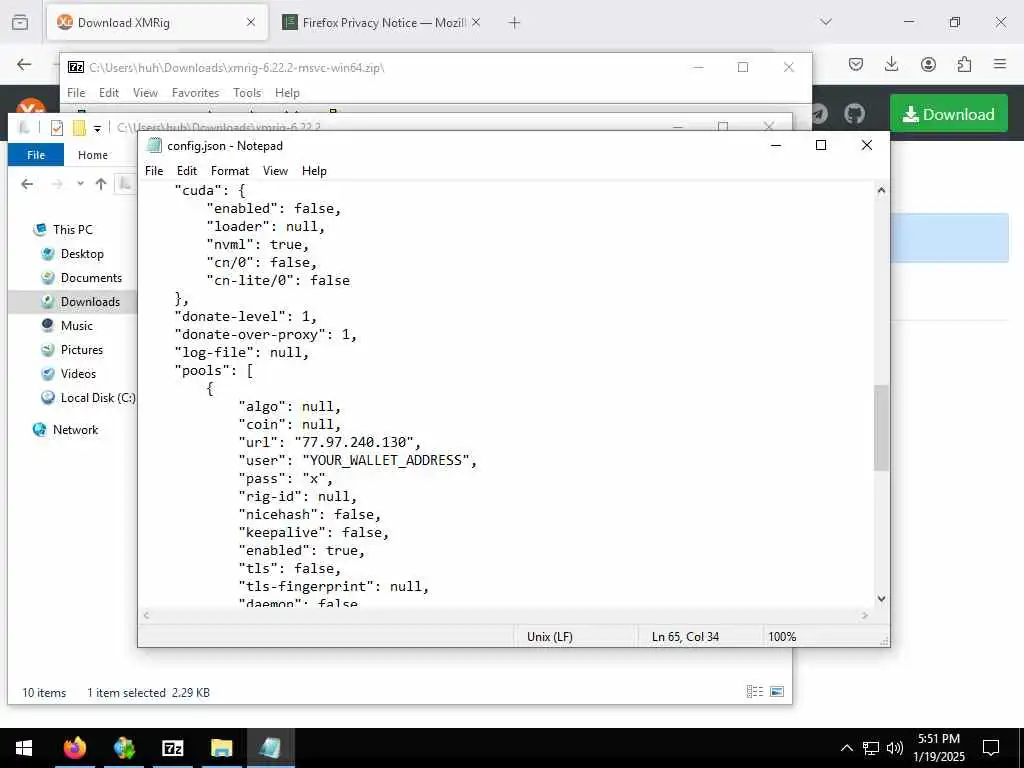Image resolution: width=1024 pixels, height=768 pixels.
Task: Click Explorer properties checkmark quick access icon
Action: [57, 128]
